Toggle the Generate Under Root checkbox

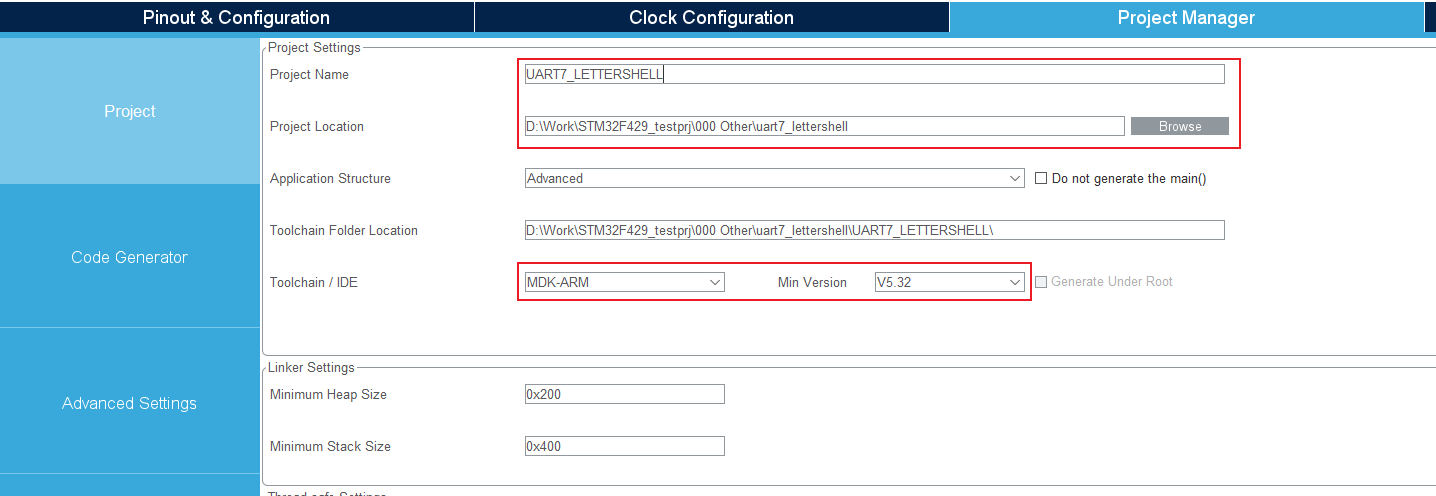pyautogui.click(x=1041, y=282)
